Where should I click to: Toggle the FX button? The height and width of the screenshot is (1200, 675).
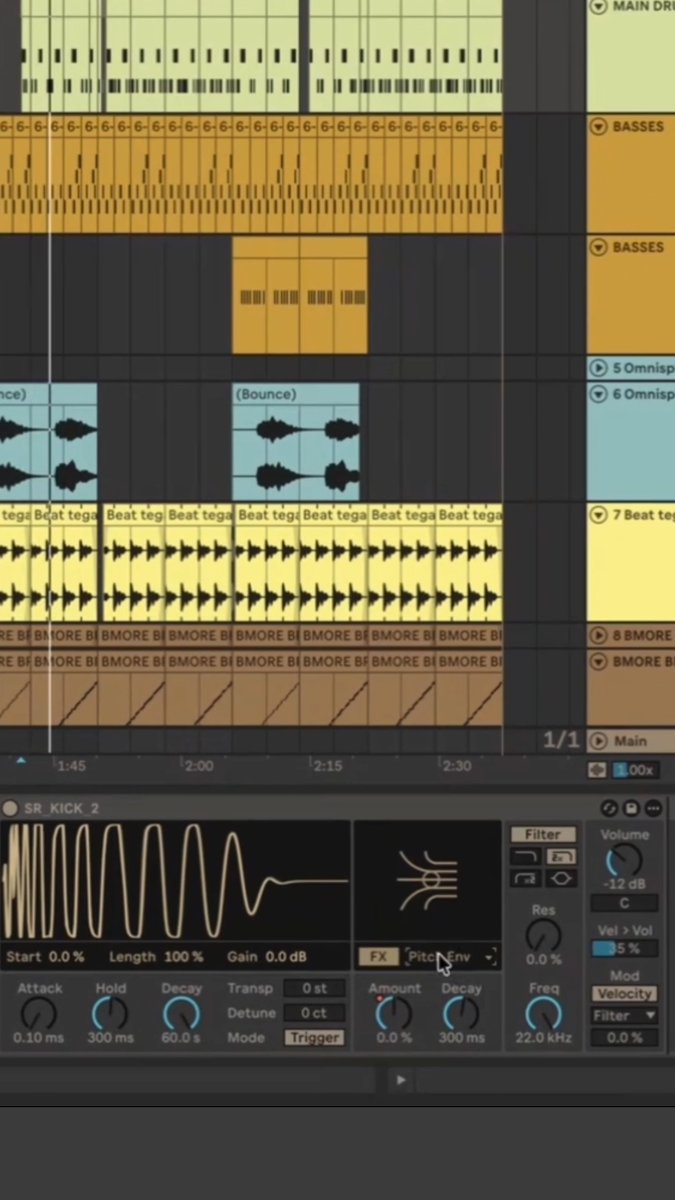point(378,957)
